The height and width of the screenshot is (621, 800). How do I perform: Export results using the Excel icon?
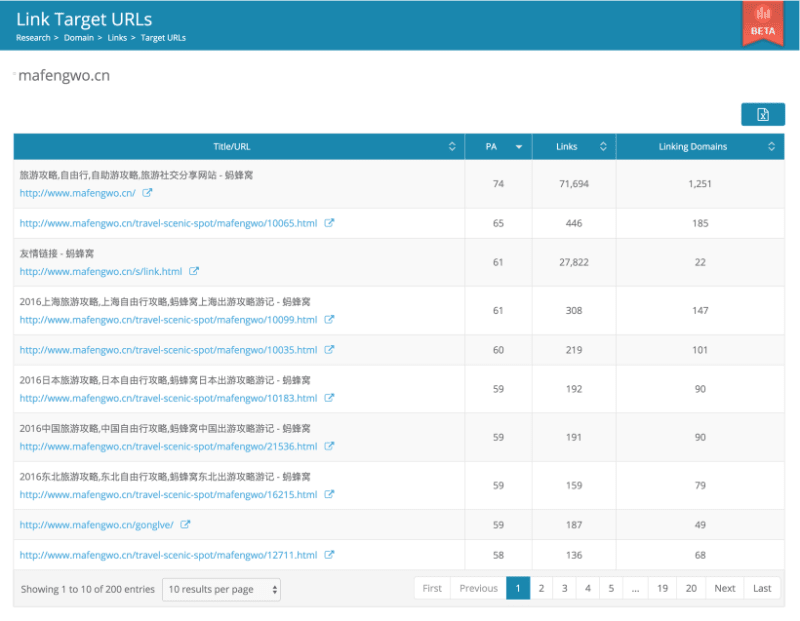(x=763, y=114)
